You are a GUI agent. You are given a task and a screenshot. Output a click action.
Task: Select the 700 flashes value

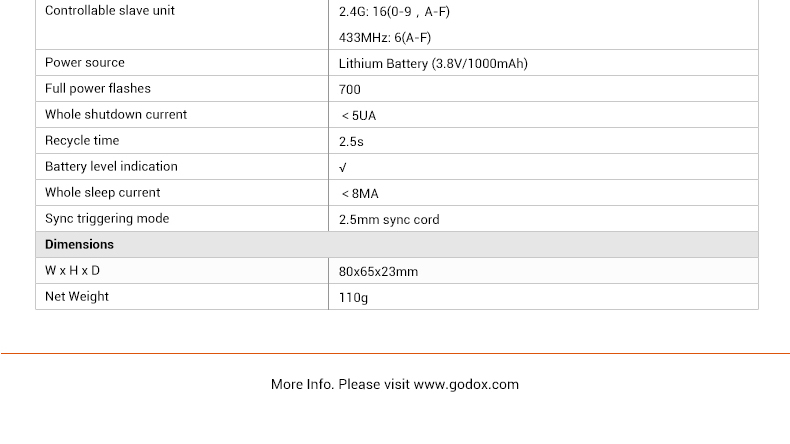pos(350,89)
